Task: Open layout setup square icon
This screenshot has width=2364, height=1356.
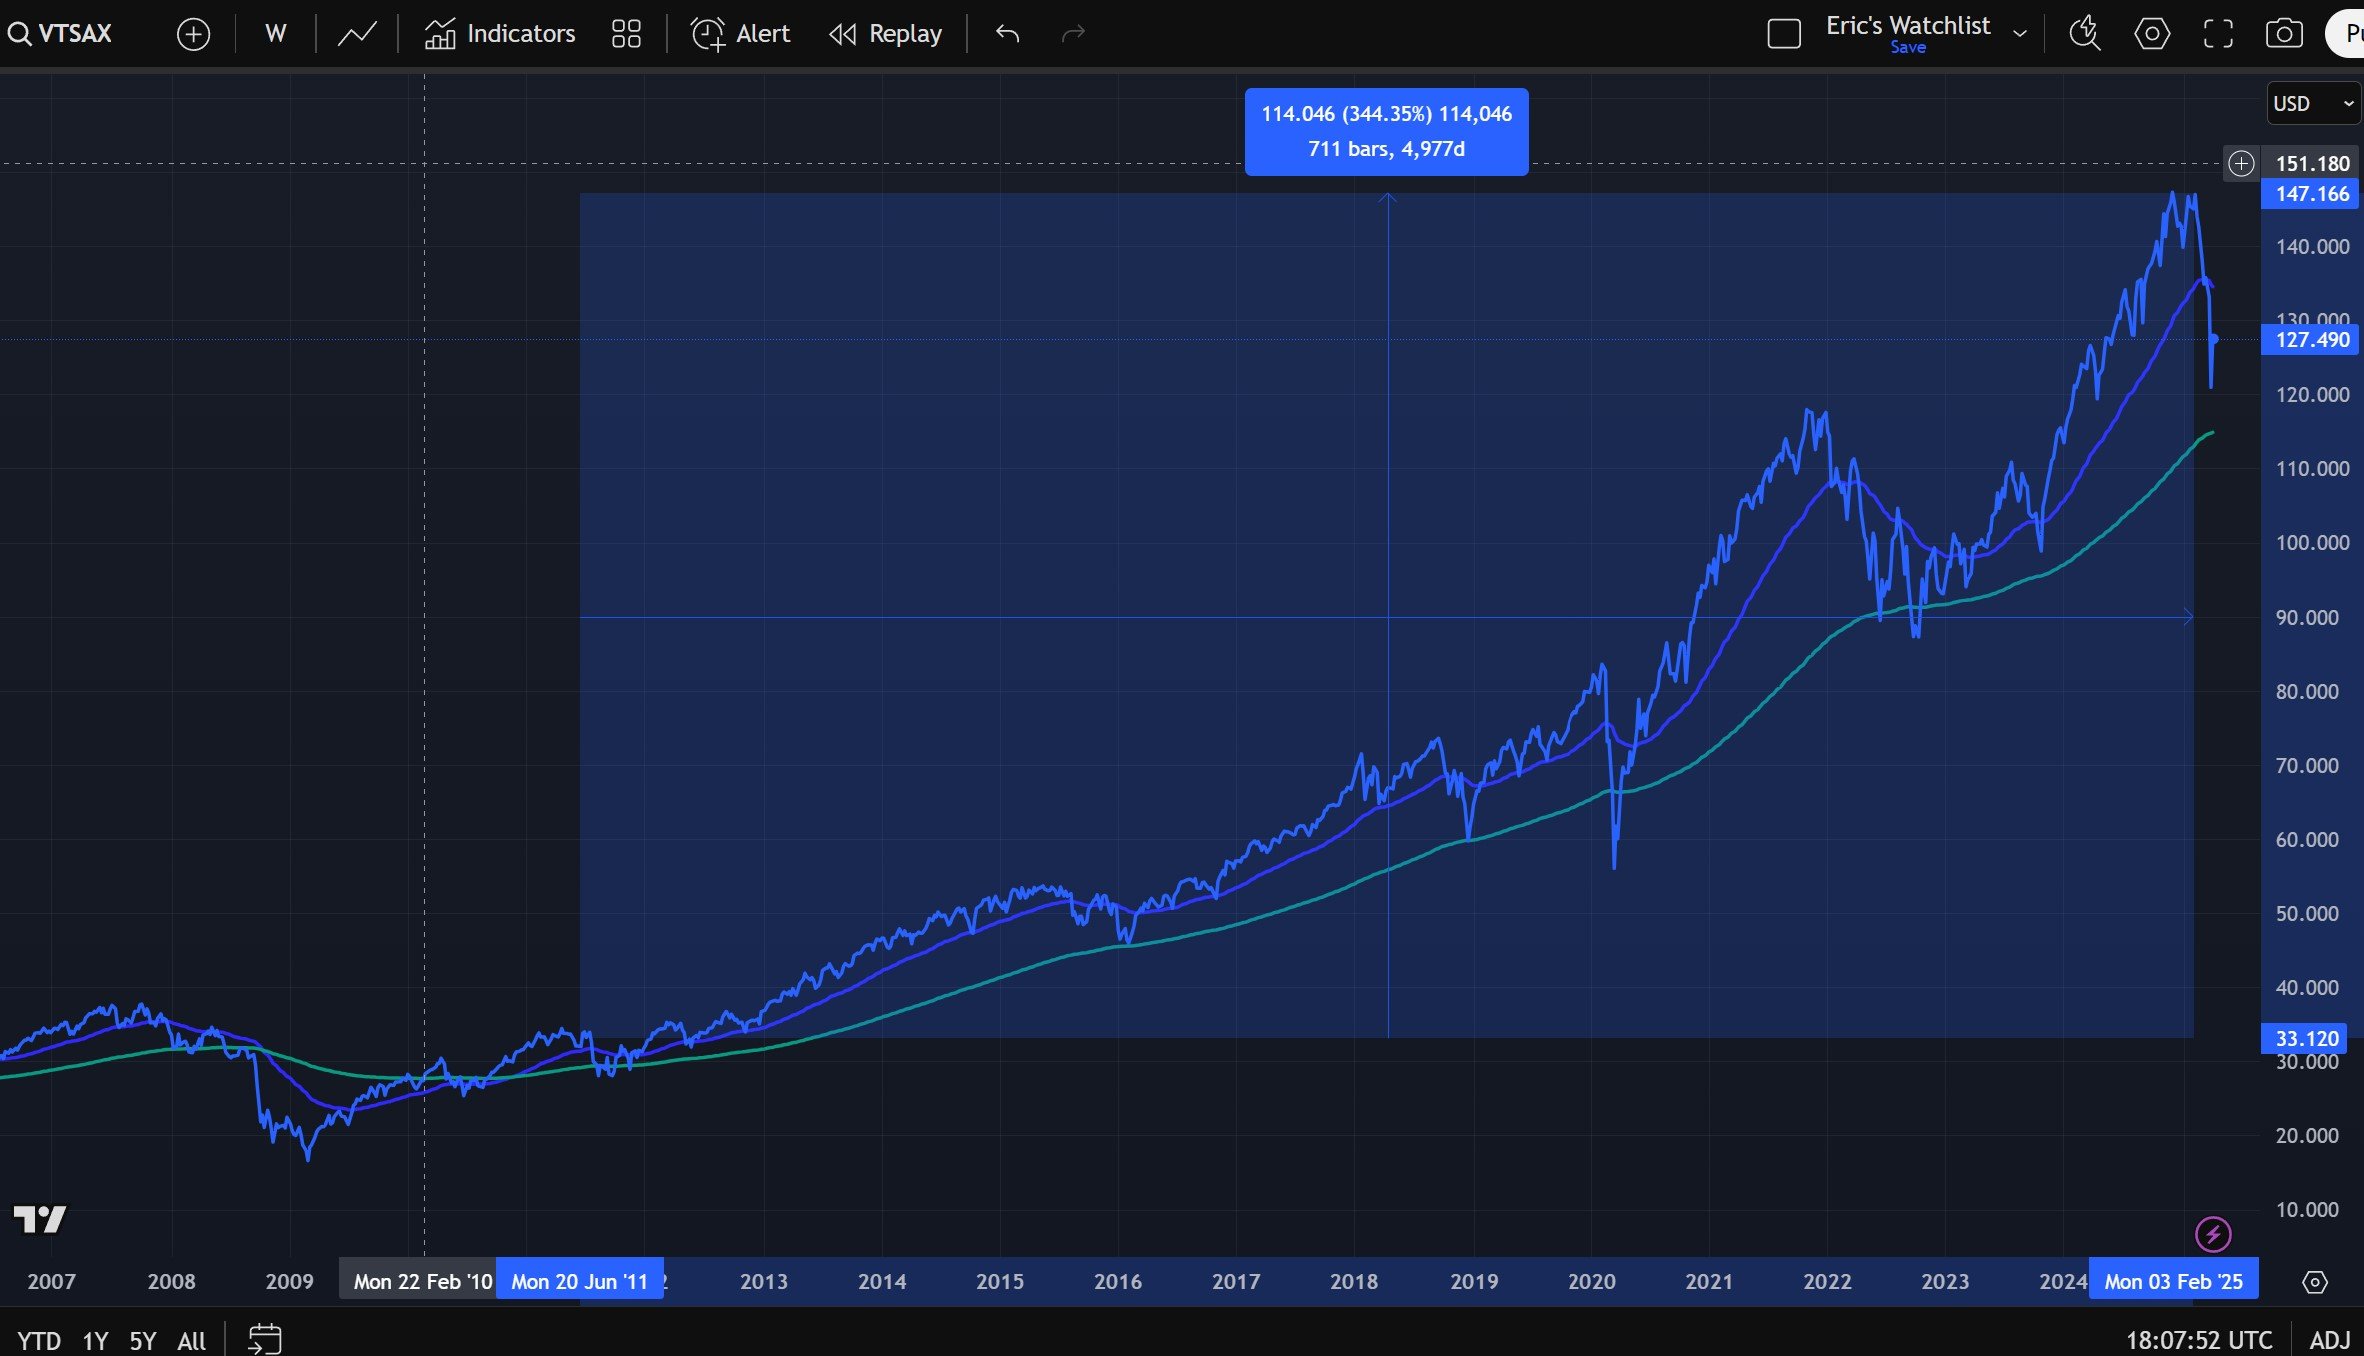Action: coord(1784,34)
